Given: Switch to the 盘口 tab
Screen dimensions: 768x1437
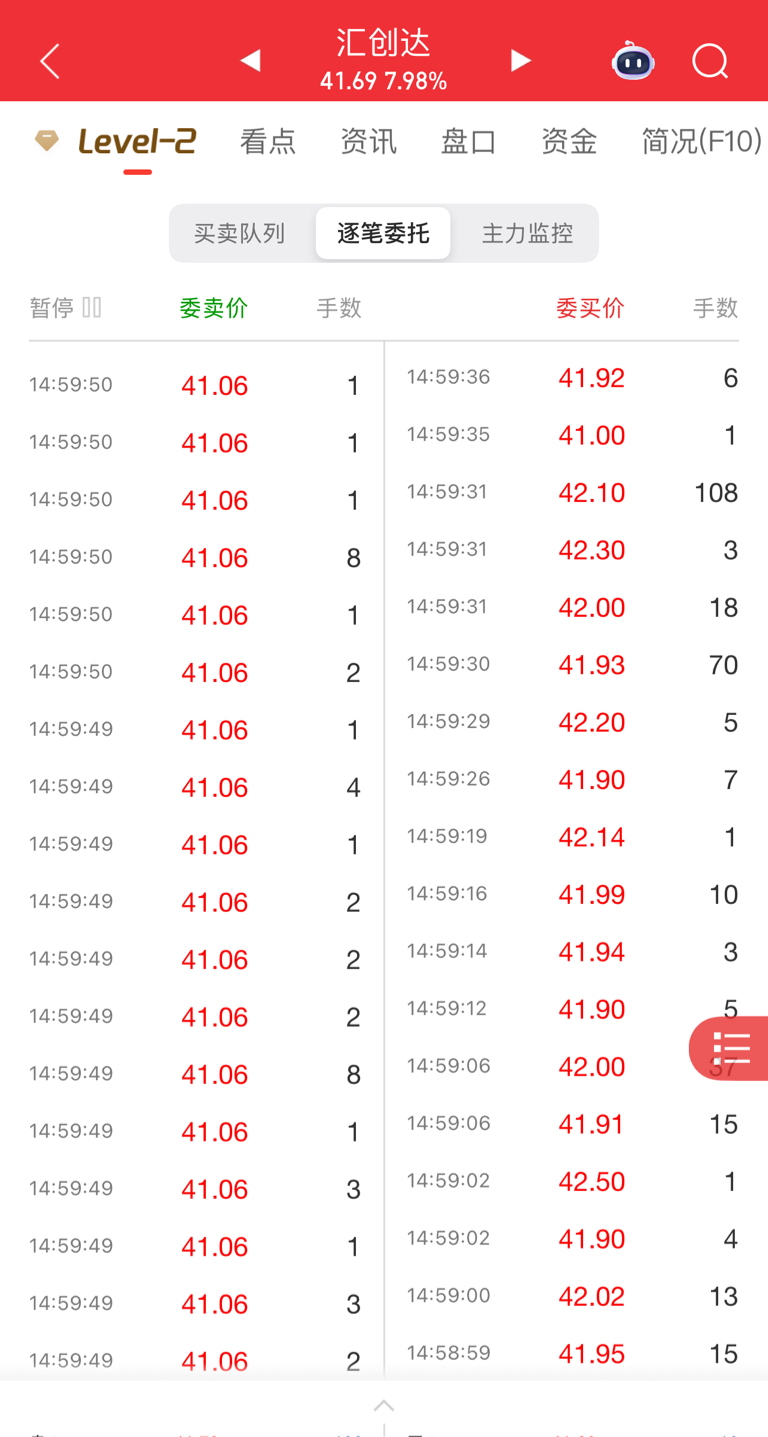Looking at the screenshot, I should point(468,142).
